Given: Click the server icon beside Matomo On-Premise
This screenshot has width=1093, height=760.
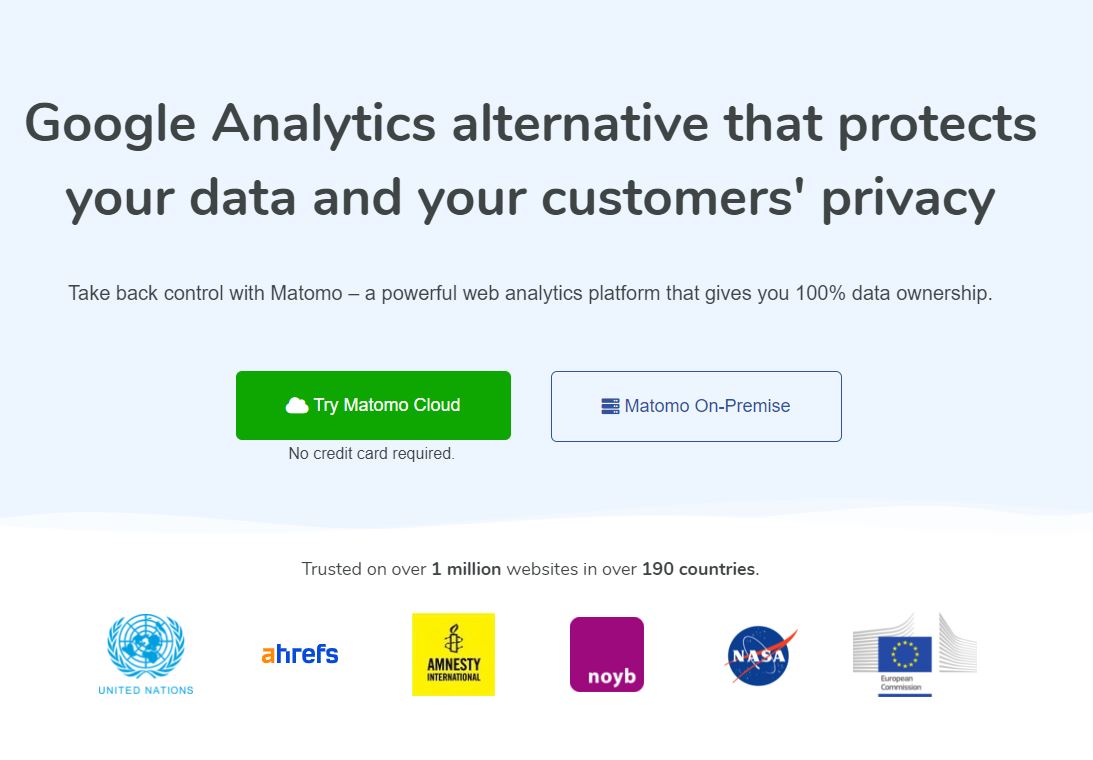Looking at the screenshot, I should [610, 406].
